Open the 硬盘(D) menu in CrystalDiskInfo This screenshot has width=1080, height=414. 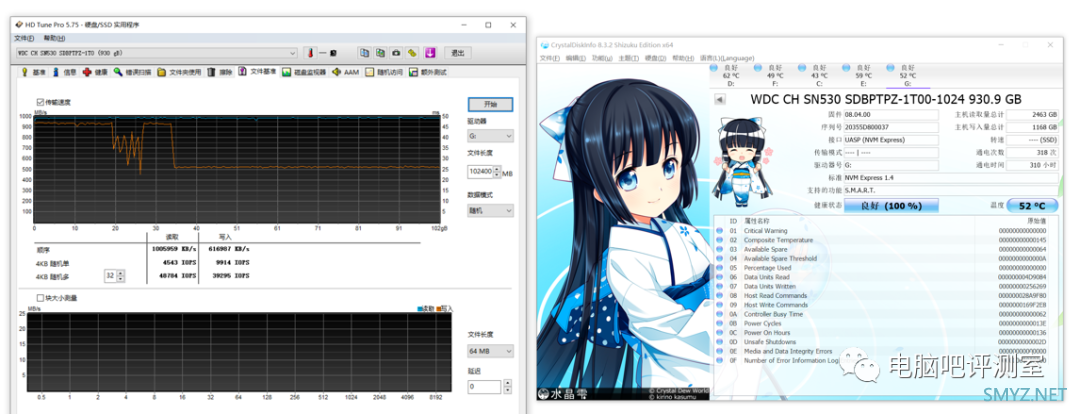click(655, 58)
